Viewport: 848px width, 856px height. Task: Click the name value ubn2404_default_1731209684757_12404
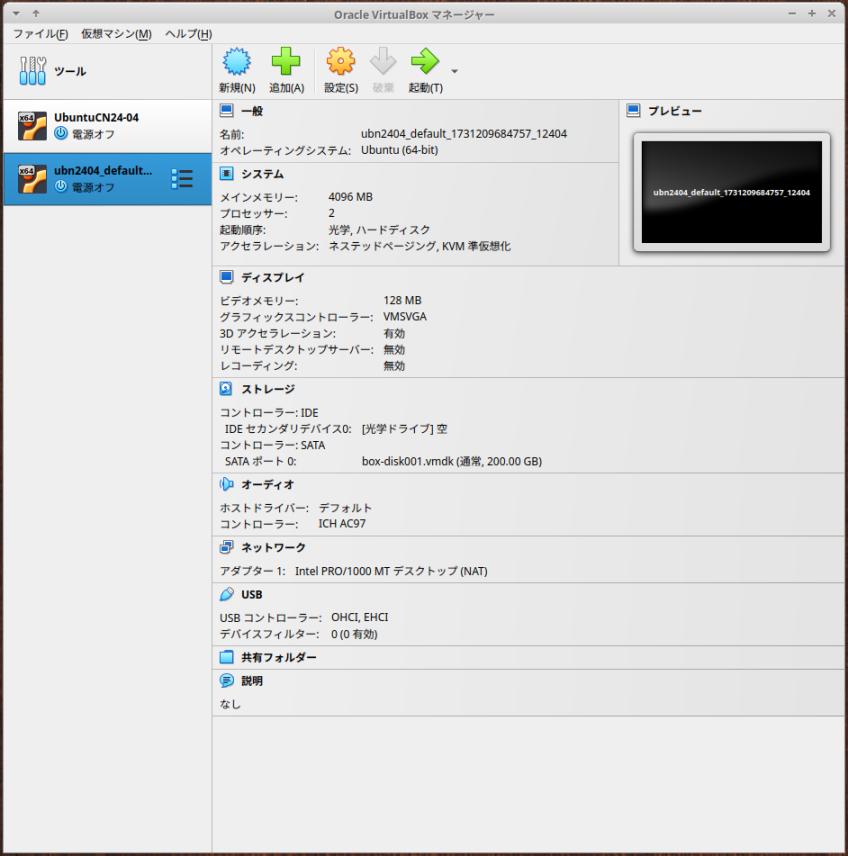pos(464,134)
